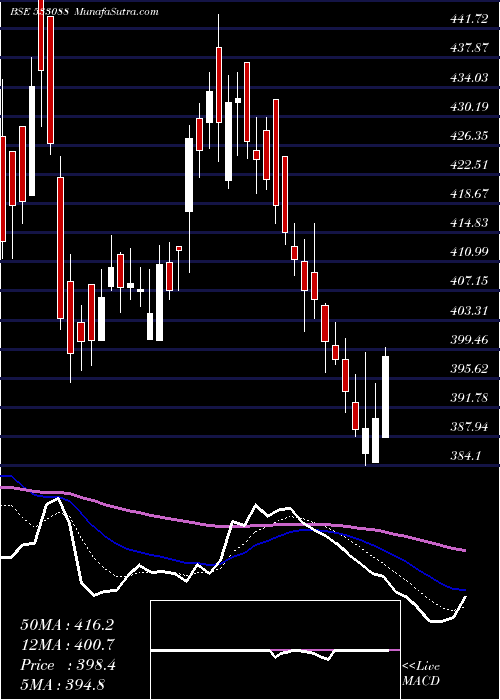Click the MunafaSutra.com text at the top

[117, 12]
